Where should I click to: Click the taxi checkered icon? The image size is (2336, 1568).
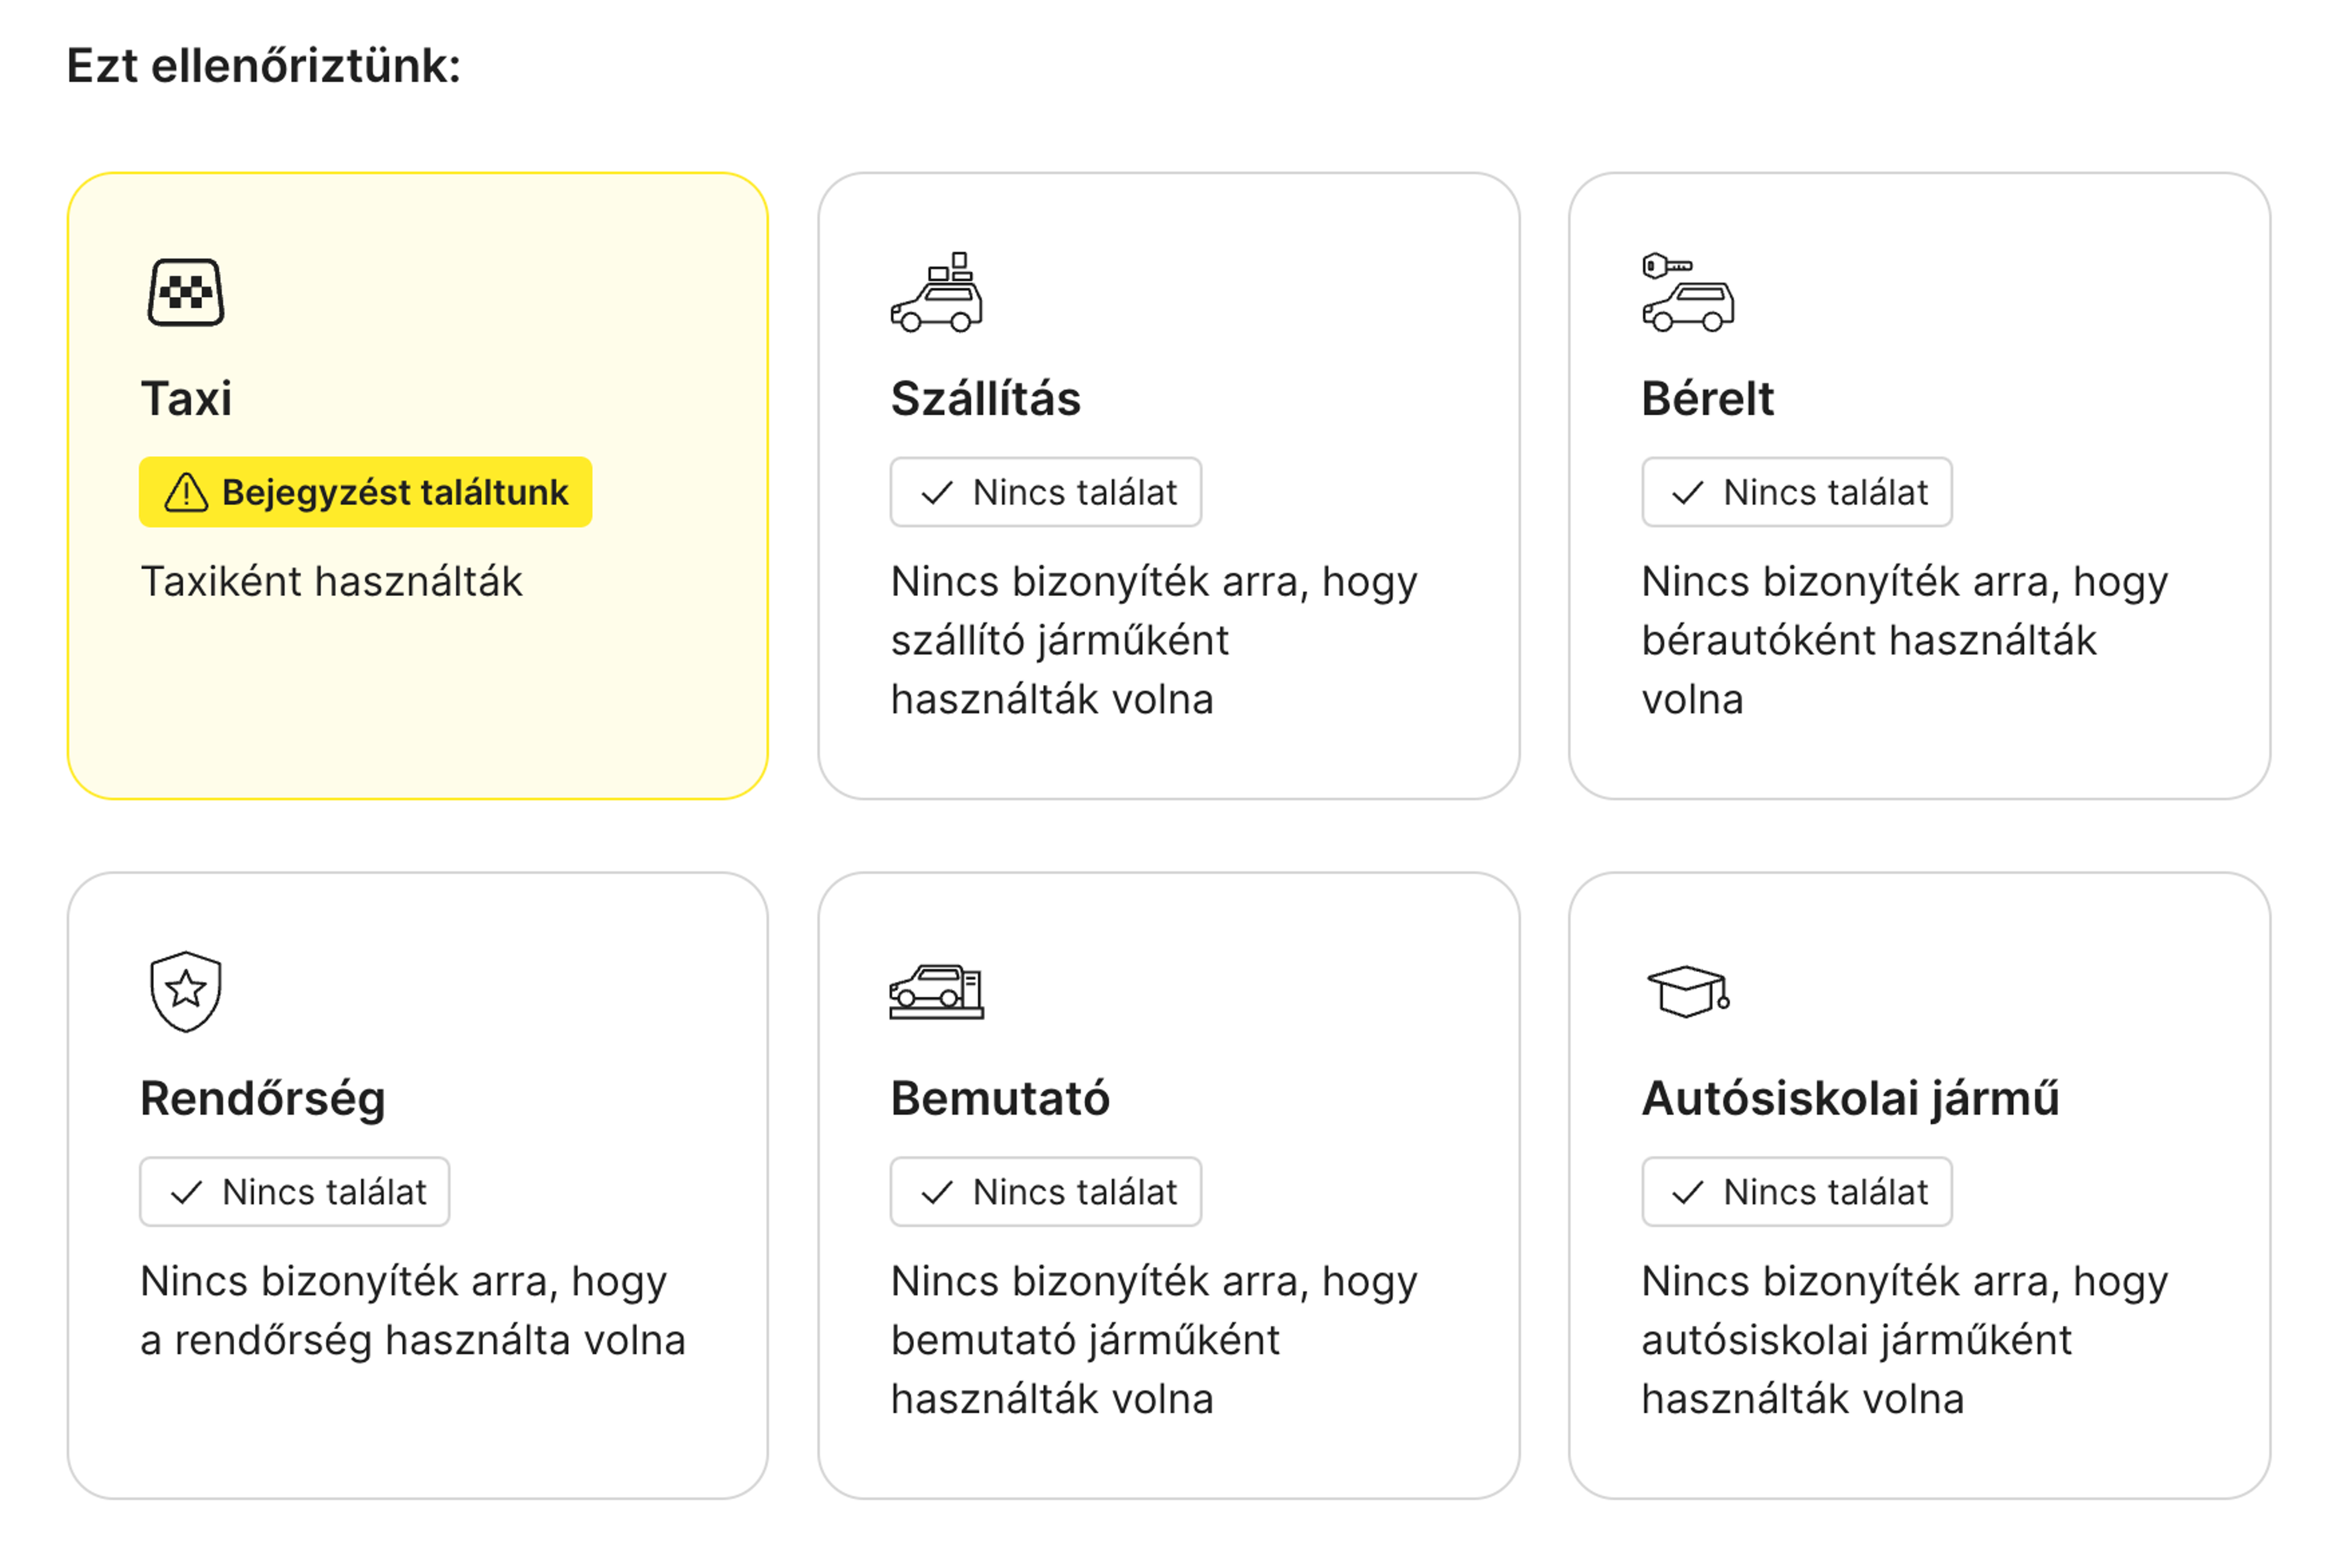(x=186, y=292)
